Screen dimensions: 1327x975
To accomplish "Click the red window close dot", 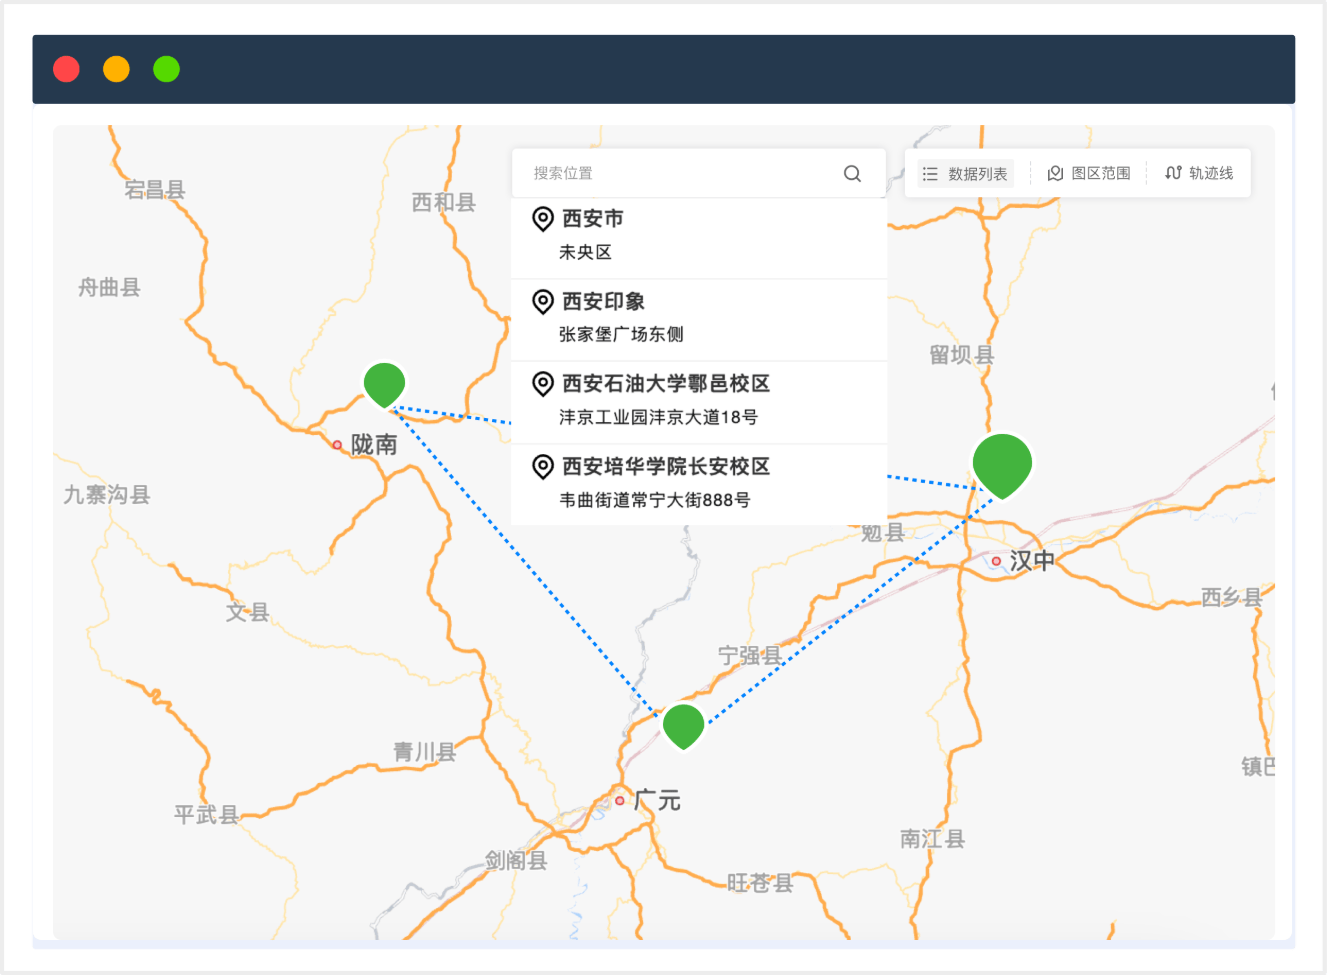I will click(x=67, y=69).
